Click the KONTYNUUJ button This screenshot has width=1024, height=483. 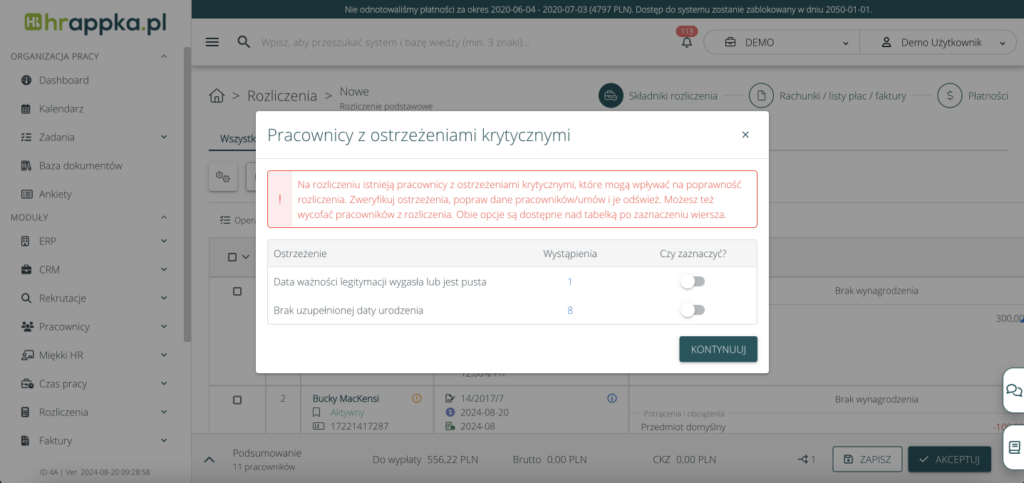(x=717, y=349)
